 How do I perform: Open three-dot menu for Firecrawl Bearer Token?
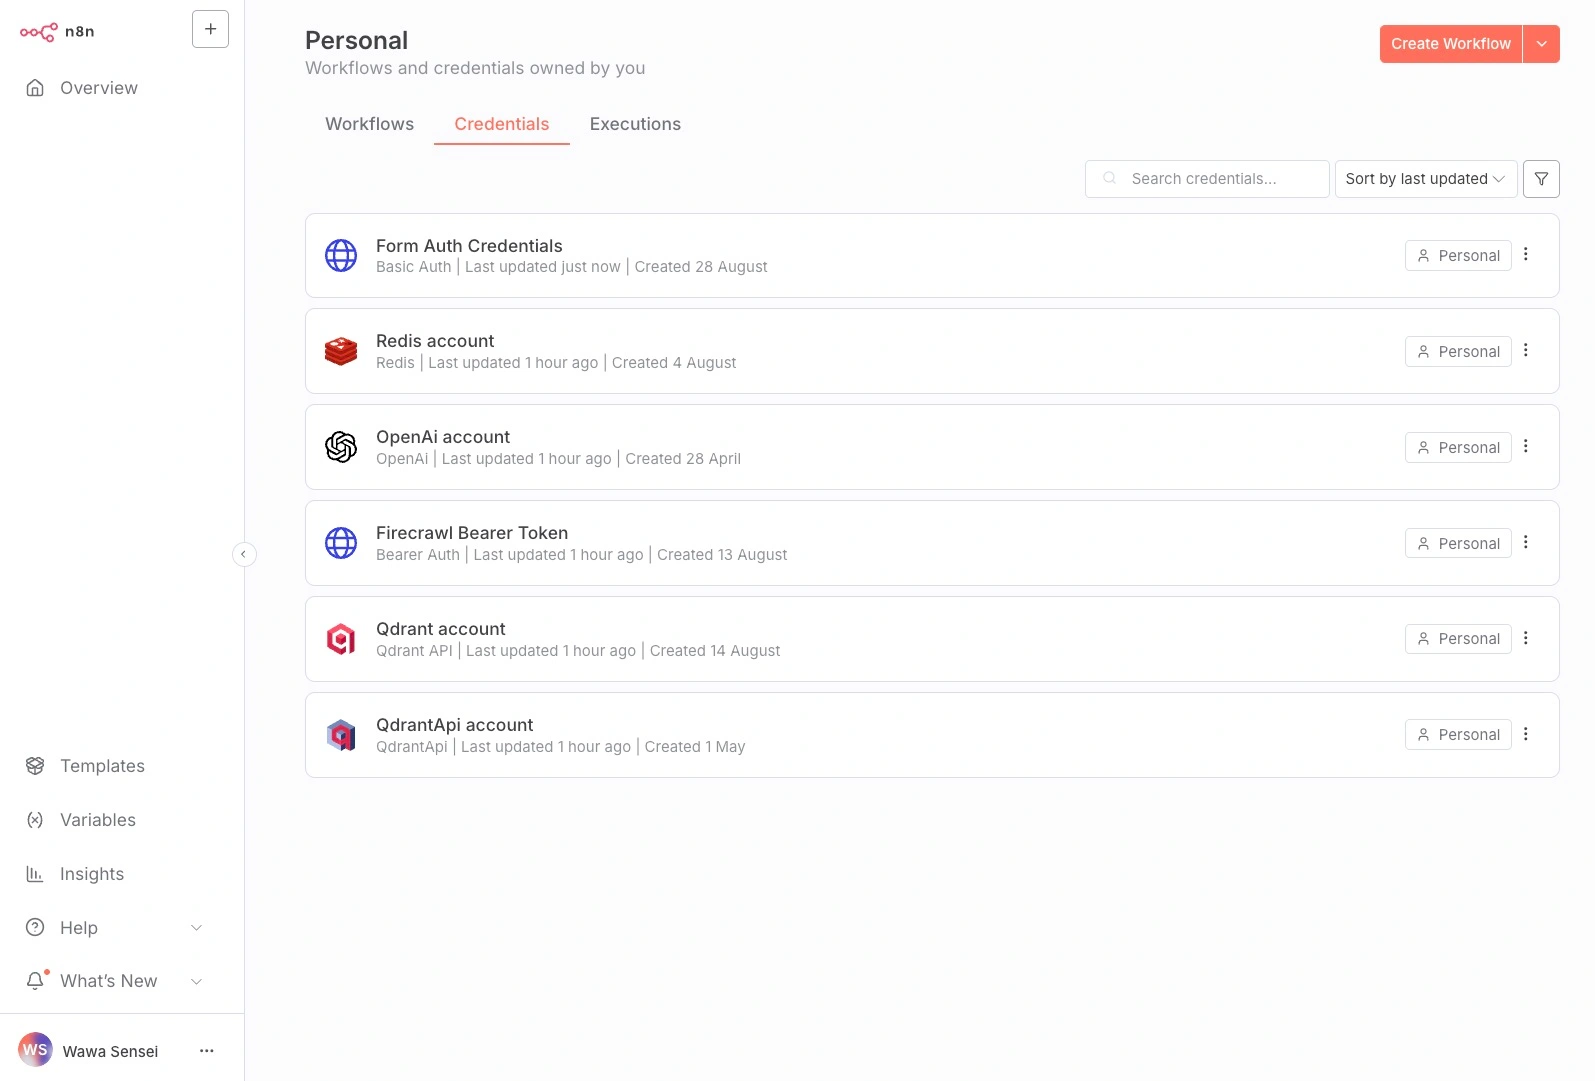pyautogui.click(x=1526, y=542)
